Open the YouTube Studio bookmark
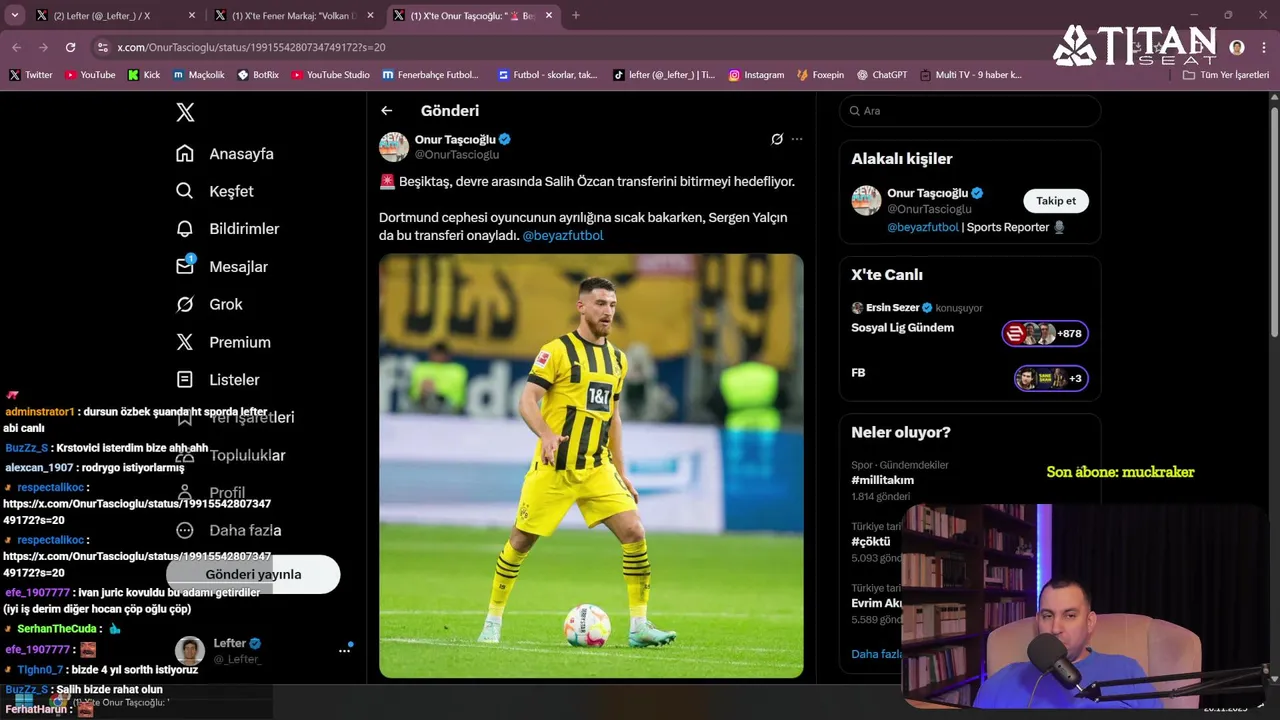1280x720 pixels. click(x=330, y=75)
